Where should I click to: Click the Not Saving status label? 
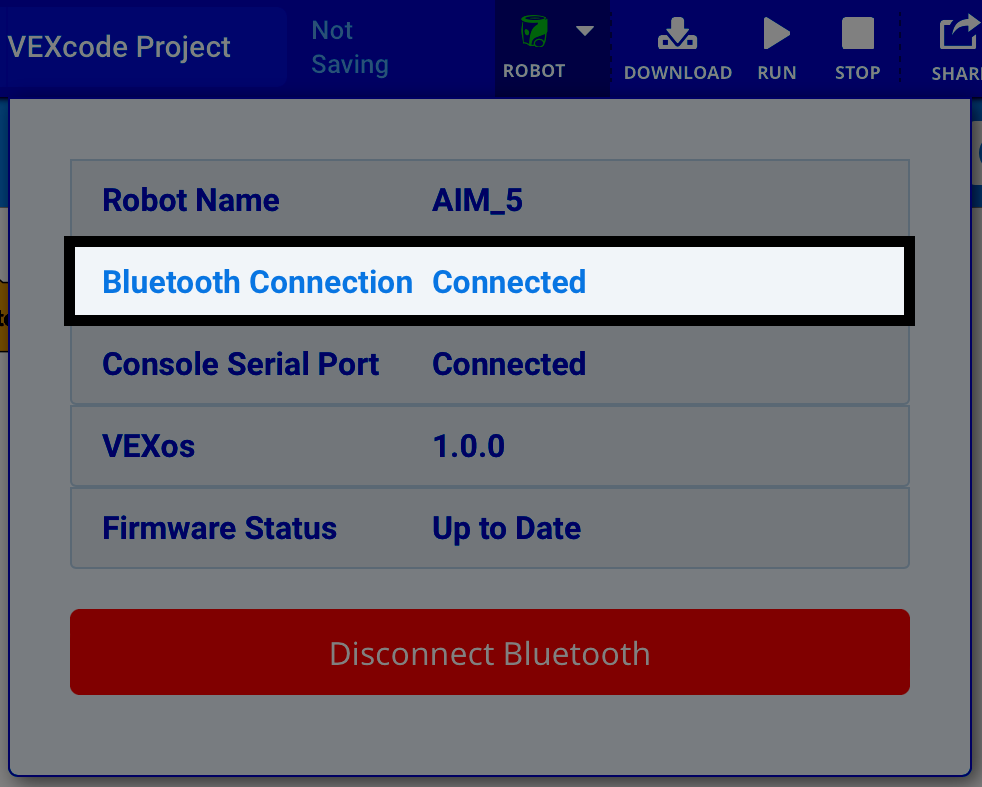tap(349, 49)
